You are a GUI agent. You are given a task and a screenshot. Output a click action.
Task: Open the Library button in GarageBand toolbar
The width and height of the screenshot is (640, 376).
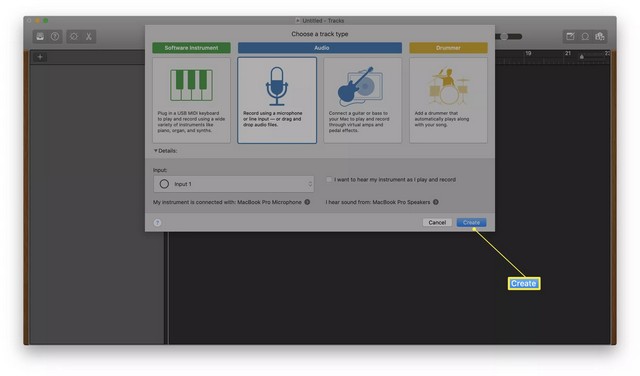click(40, 37)
